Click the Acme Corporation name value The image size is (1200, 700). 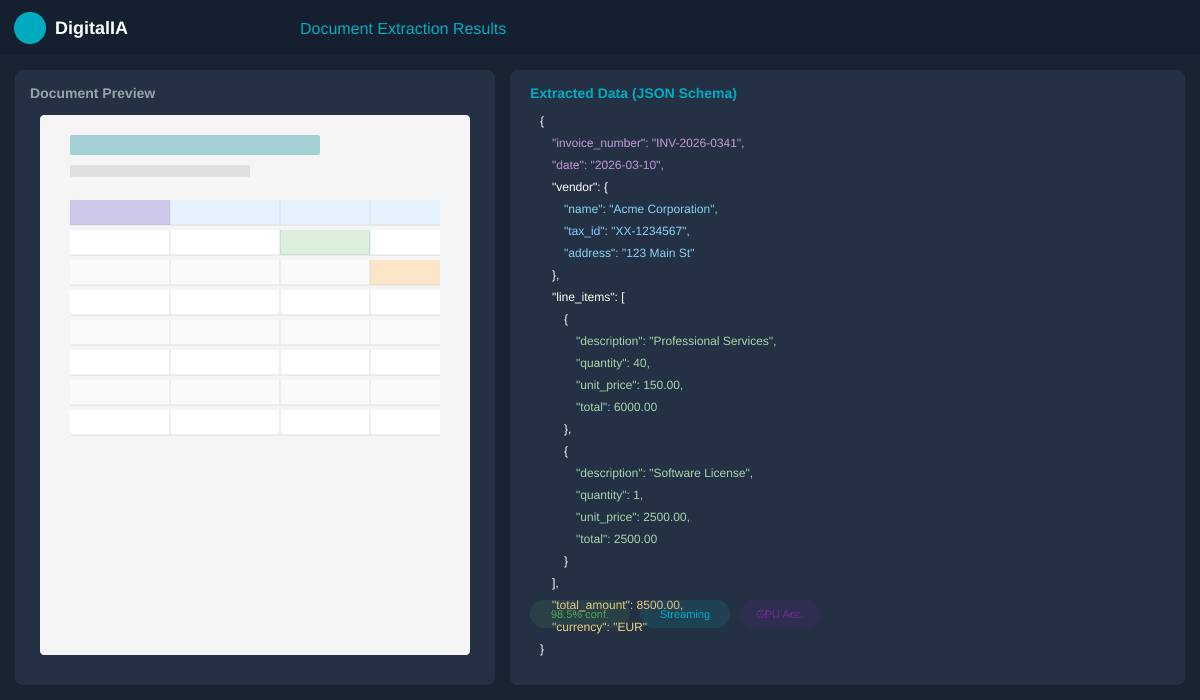coord(662,209)
